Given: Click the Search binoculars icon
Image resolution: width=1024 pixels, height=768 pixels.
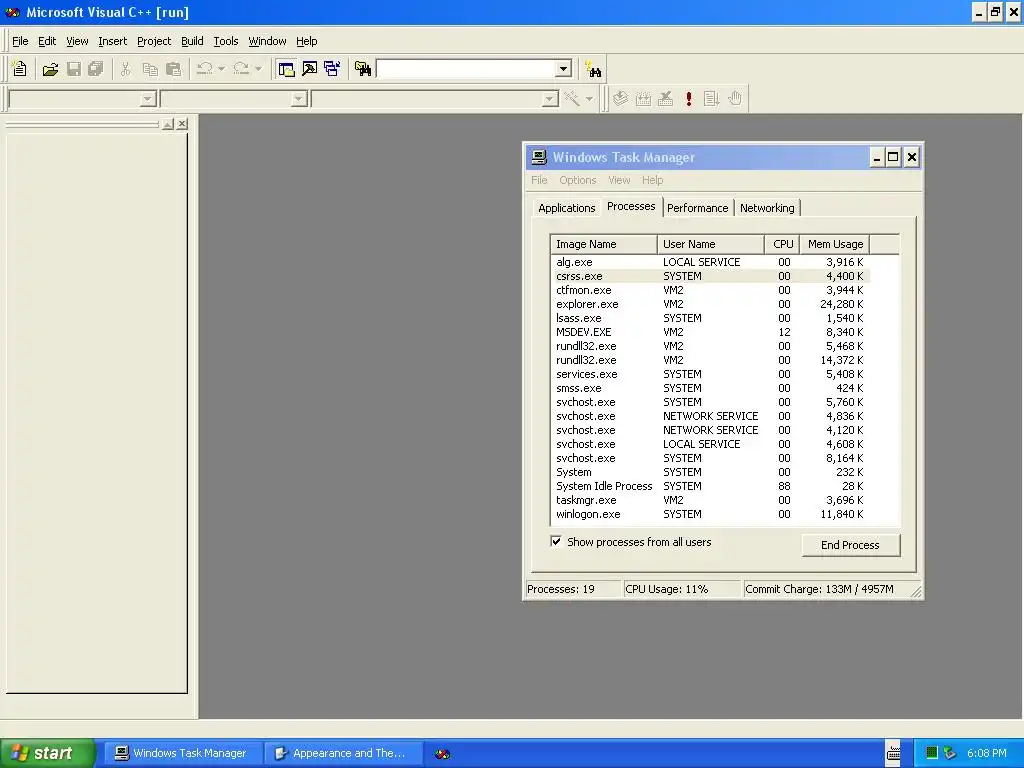Looking at the screenshot, I should click(594, 69).
